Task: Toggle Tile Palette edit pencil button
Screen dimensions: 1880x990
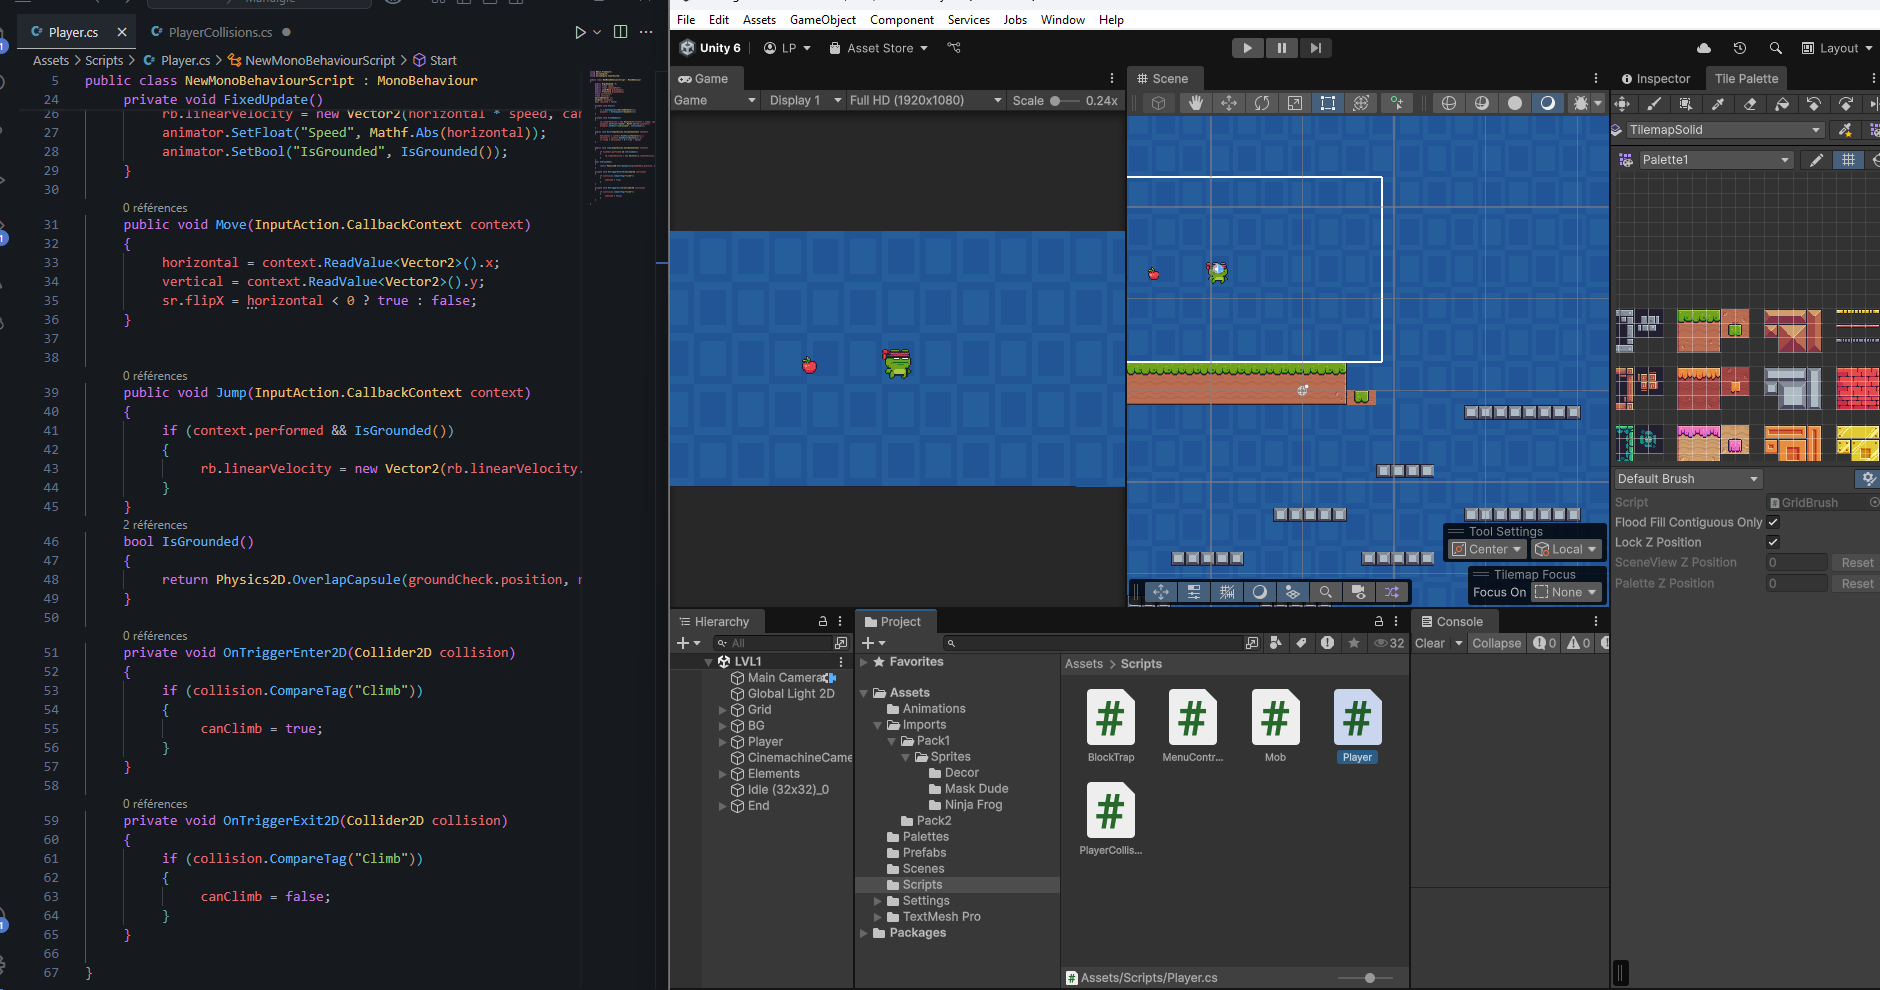Action: [x=1816, y=160]
